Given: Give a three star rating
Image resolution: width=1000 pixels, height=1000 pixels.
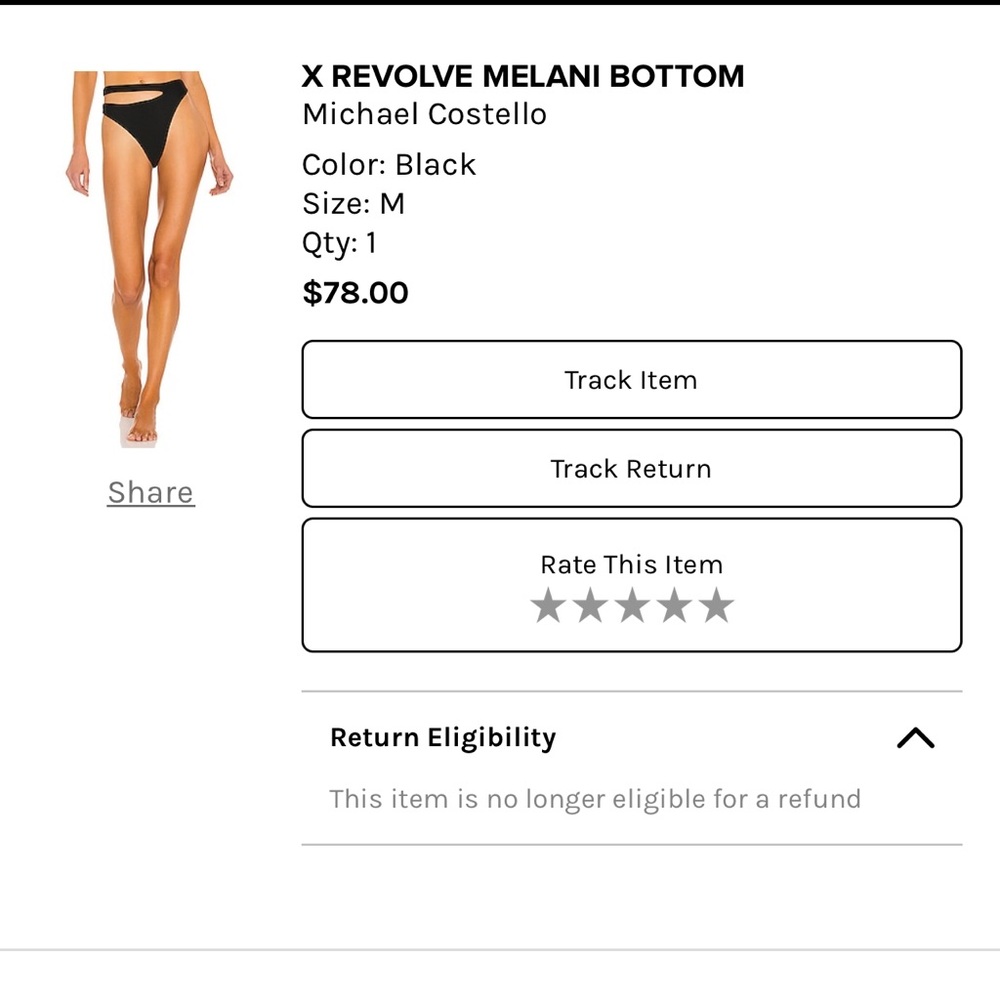Looking at the screenshot, I should point(631,605).
